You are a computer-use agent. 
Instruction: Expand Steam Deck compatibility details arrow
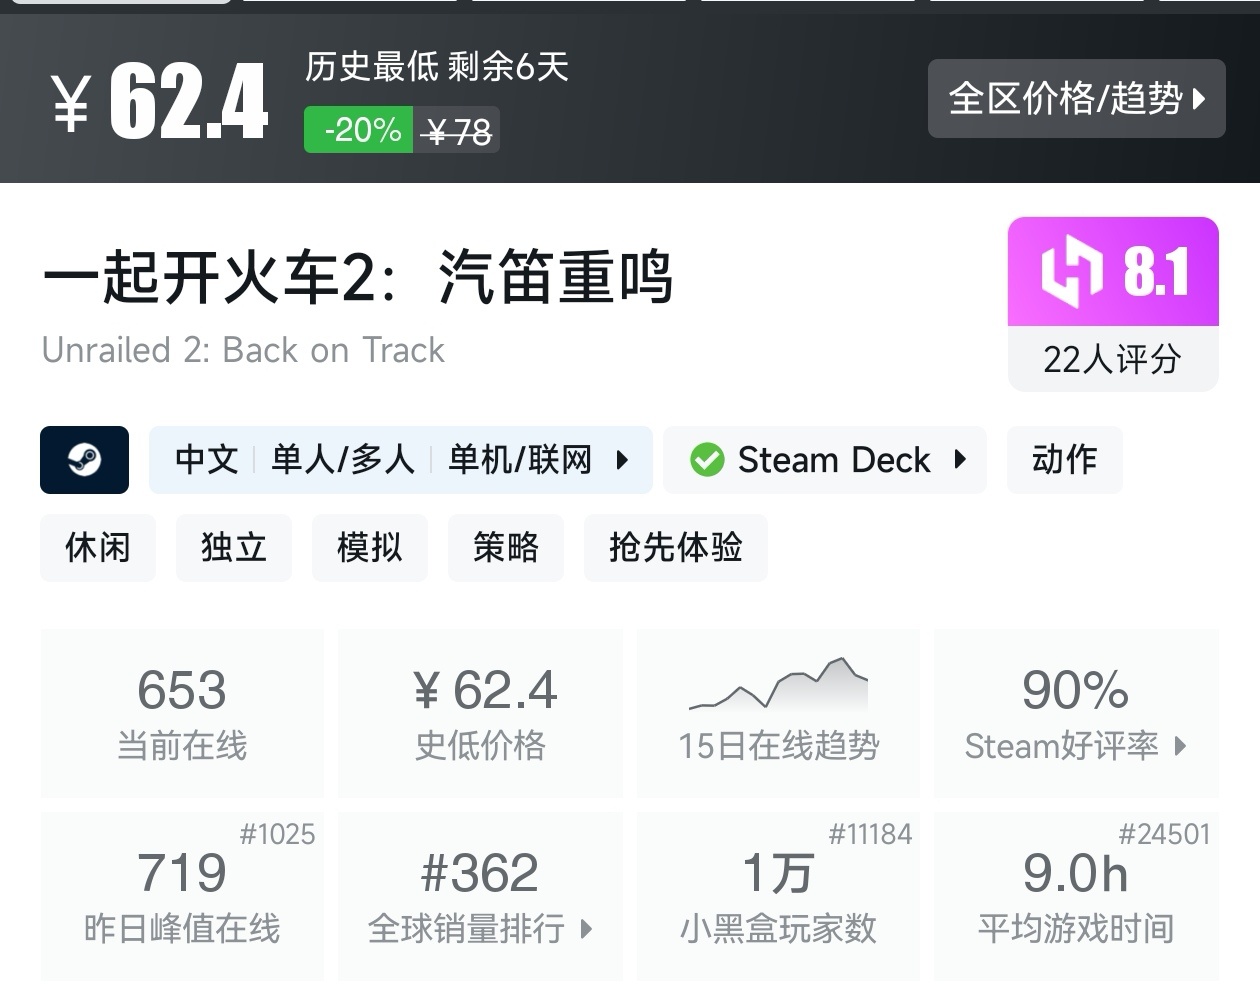point(961,460)
